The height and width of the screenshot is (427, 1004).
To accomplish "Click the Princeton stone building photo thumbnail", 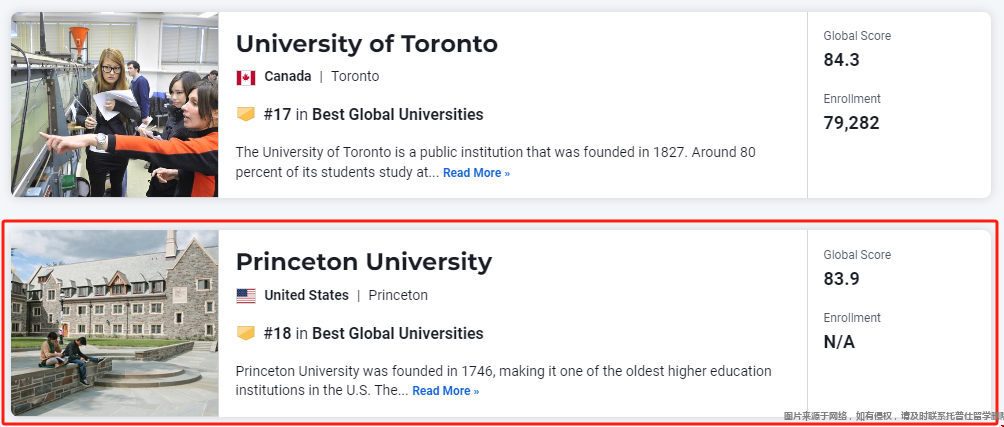I will tap(115, 323).
